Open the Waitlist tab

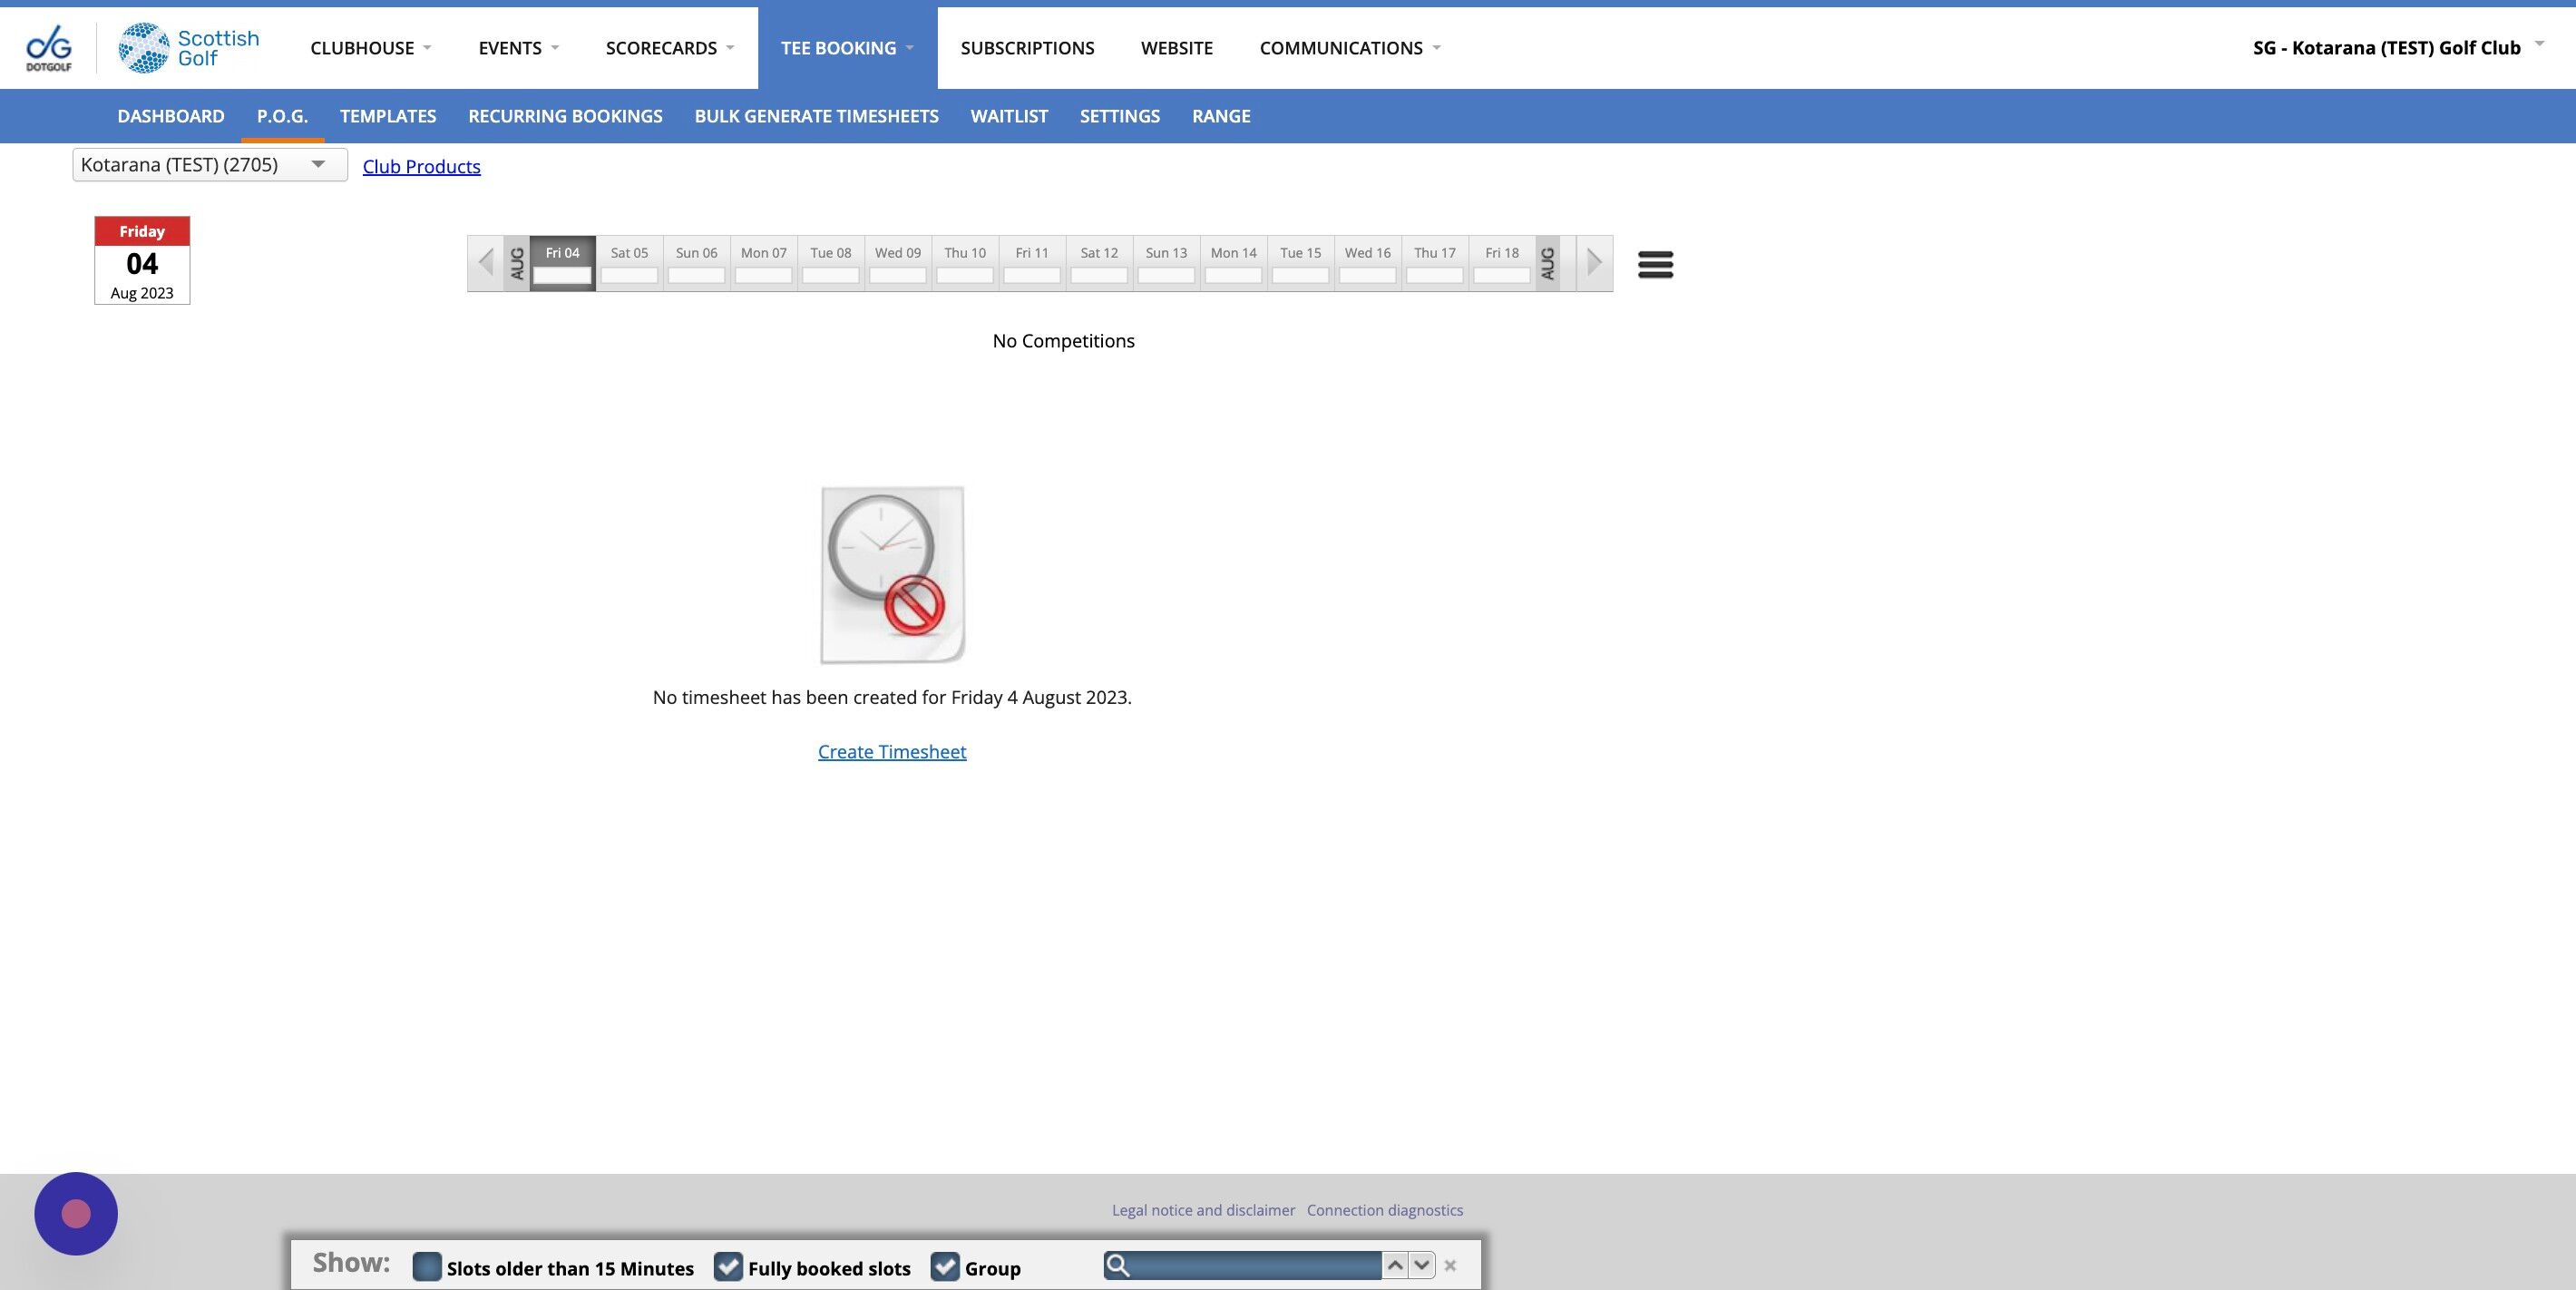1008,116
